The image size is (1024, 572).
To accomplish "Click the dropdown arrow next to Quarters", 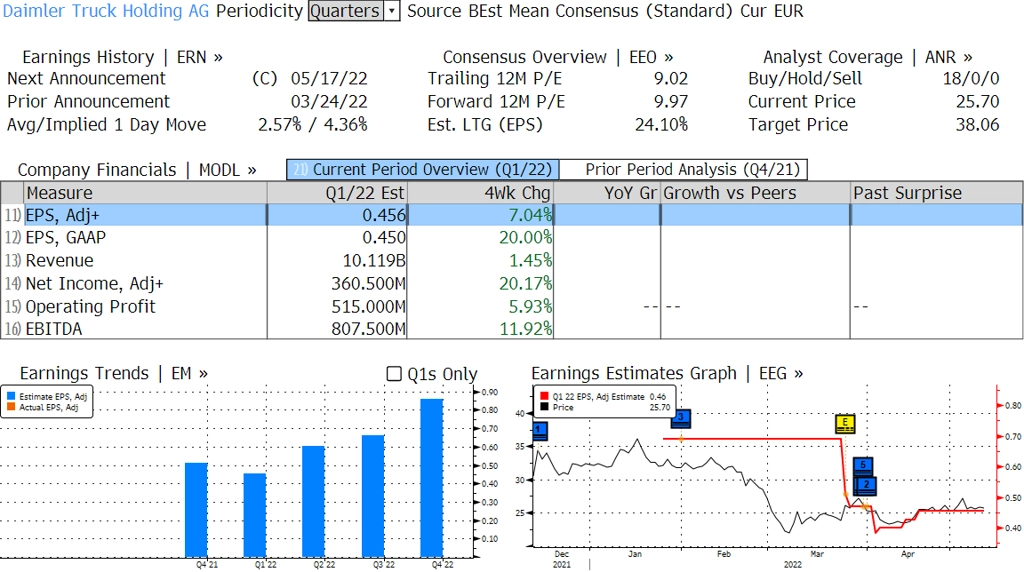I will tap(391, 11).
